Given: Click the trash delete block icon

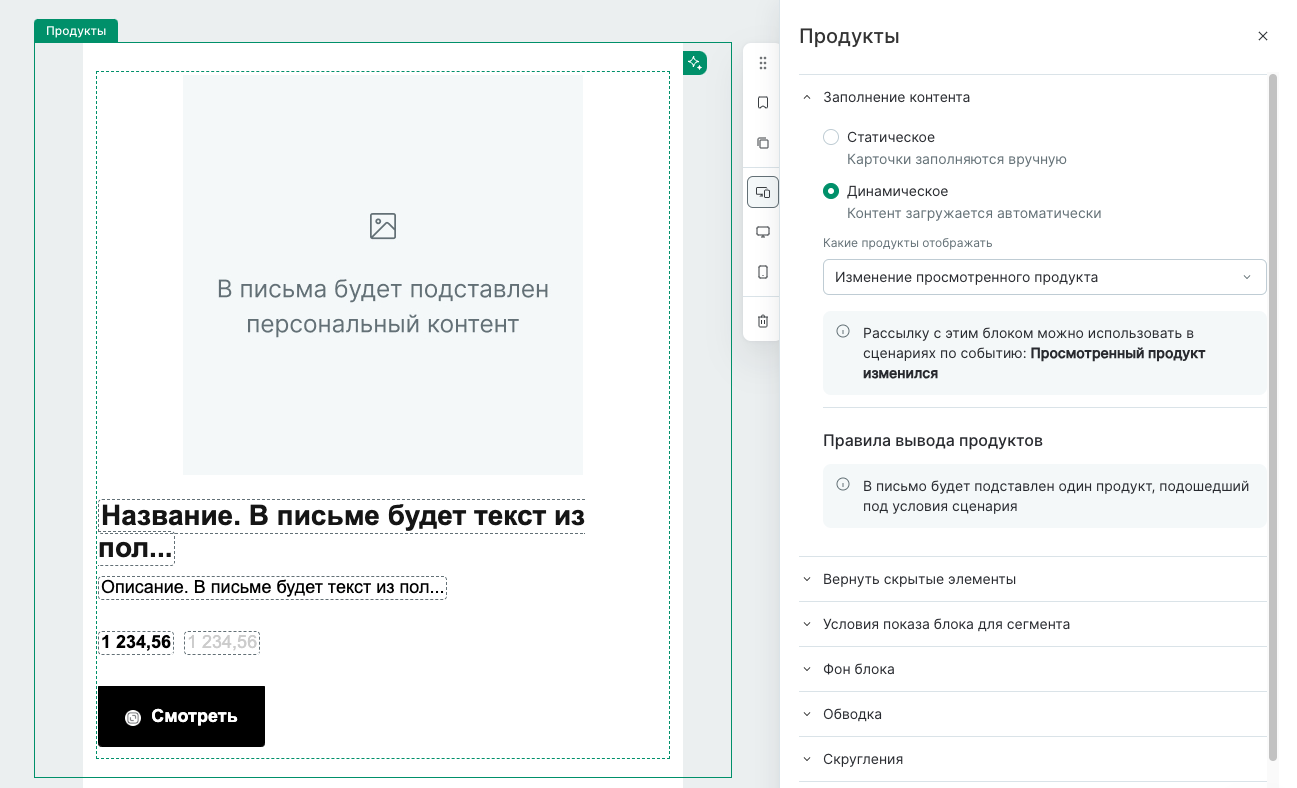Looking at the screenshot, I should 763,321.
